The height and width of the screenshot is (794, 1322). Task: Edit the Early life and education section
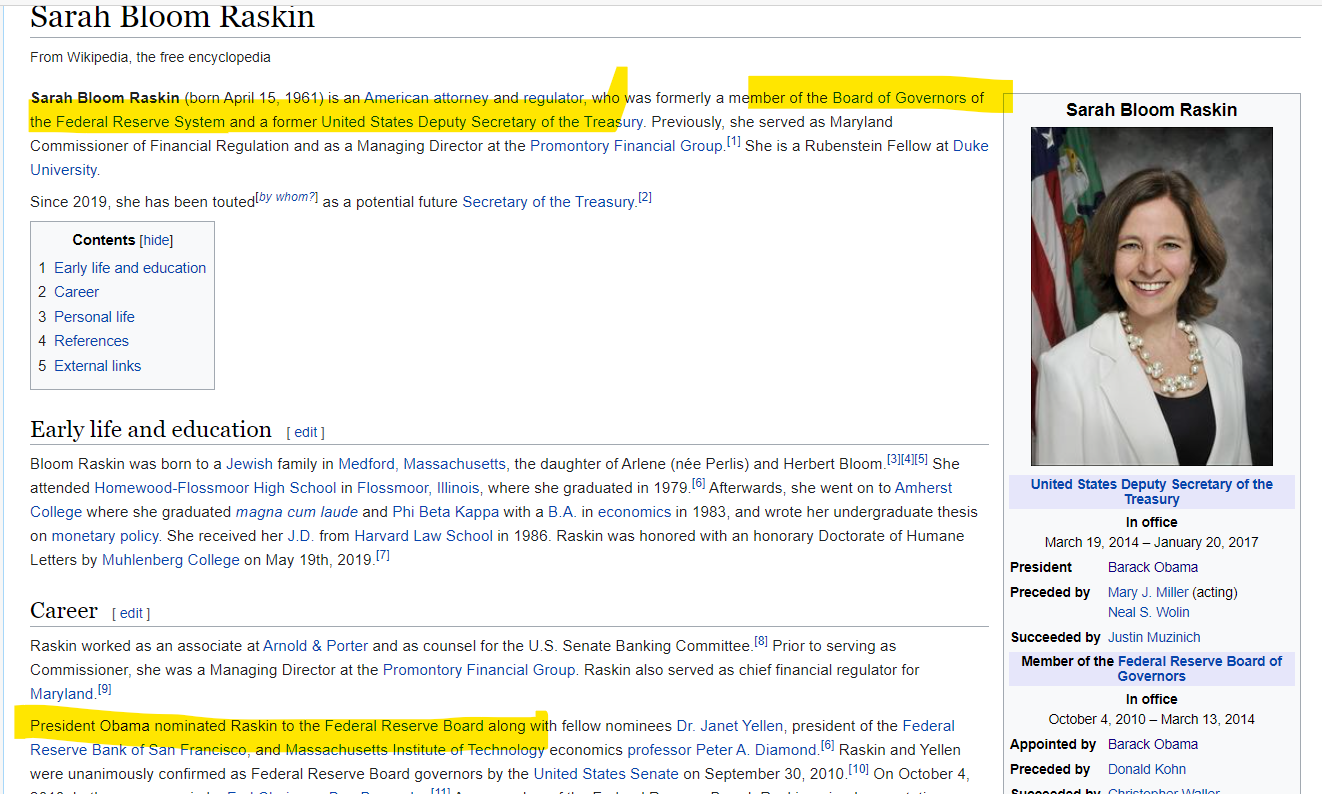(x=305, y=432)
